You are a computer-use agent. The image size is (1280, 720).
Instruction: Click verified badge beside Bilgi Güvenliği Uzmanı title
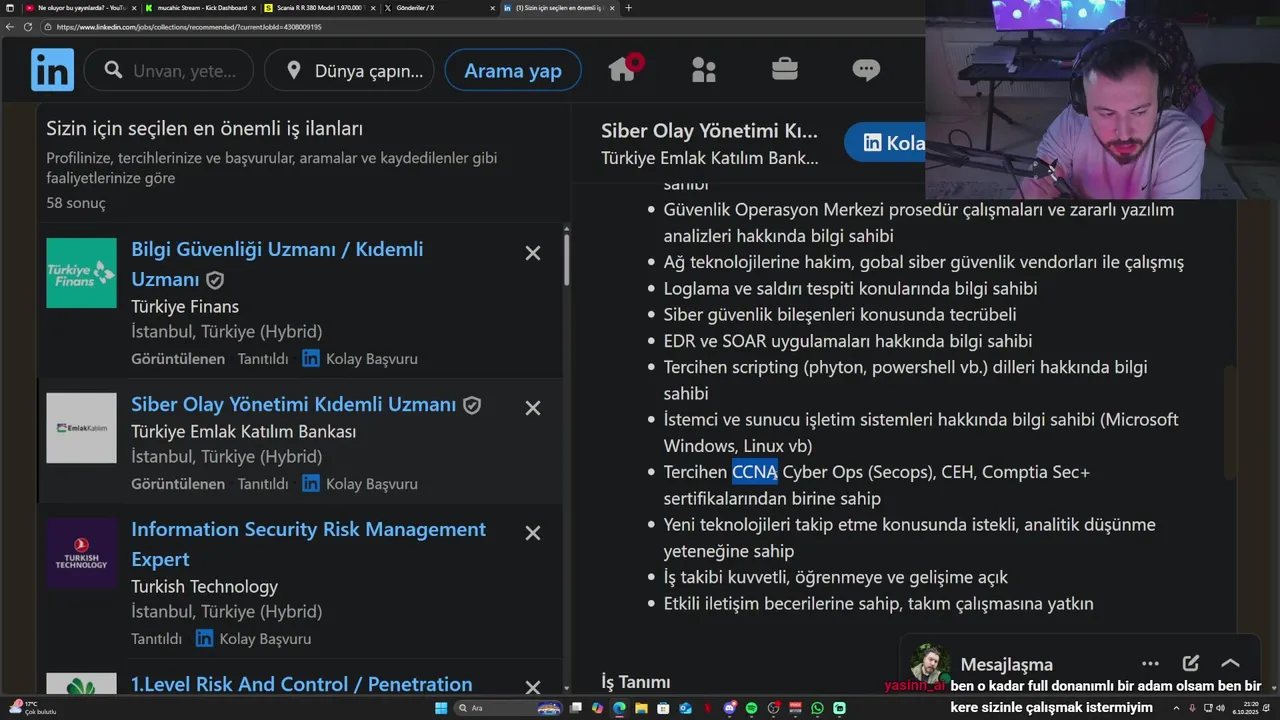point(215,280)
